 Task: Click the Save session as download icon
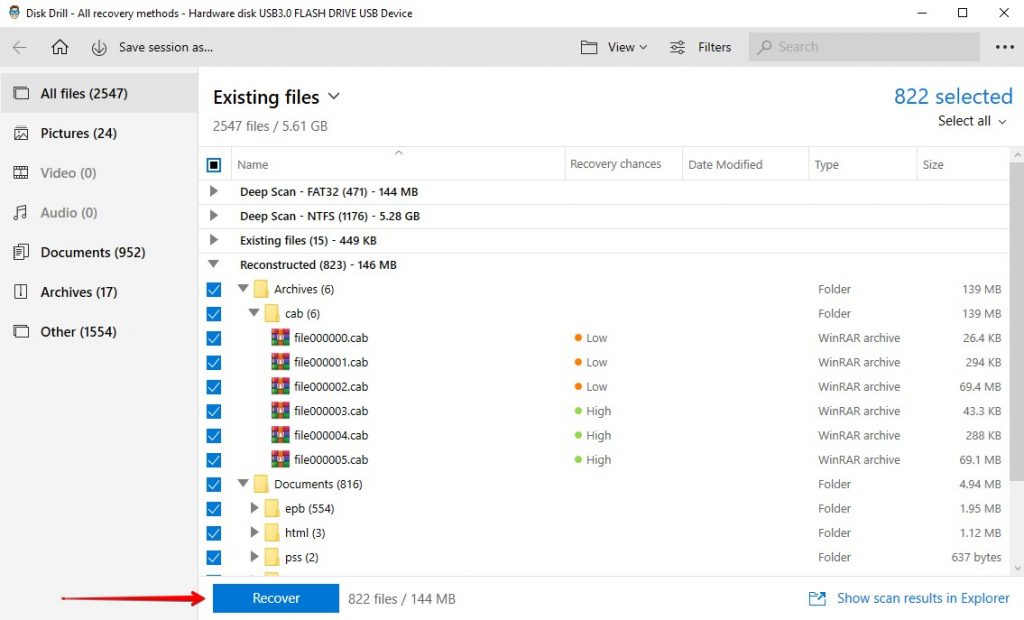(97, 46)
